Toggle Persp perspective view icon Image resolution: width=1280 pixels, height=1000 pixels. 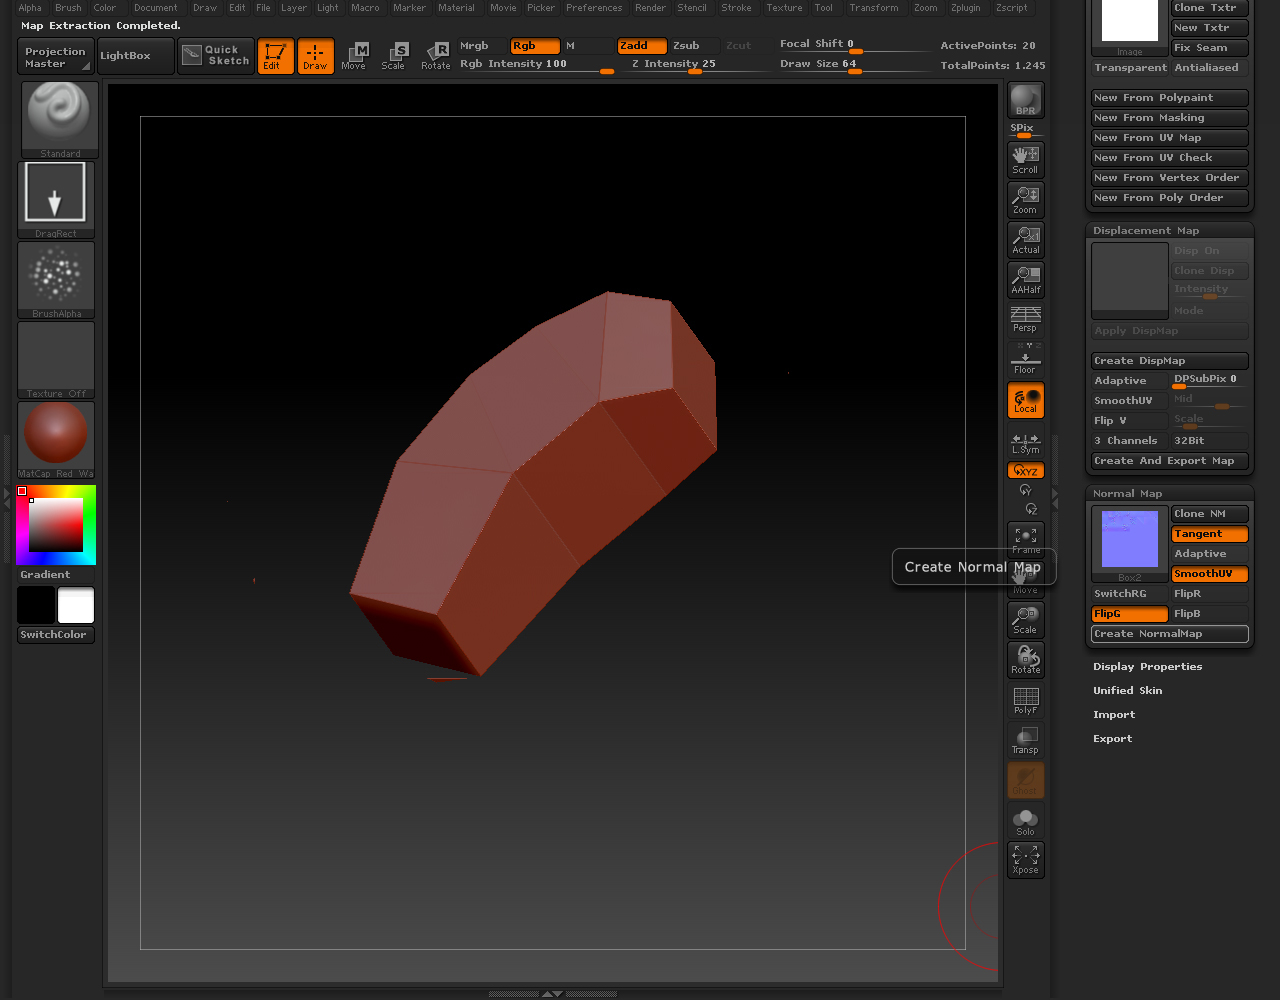pos(1025,319)
